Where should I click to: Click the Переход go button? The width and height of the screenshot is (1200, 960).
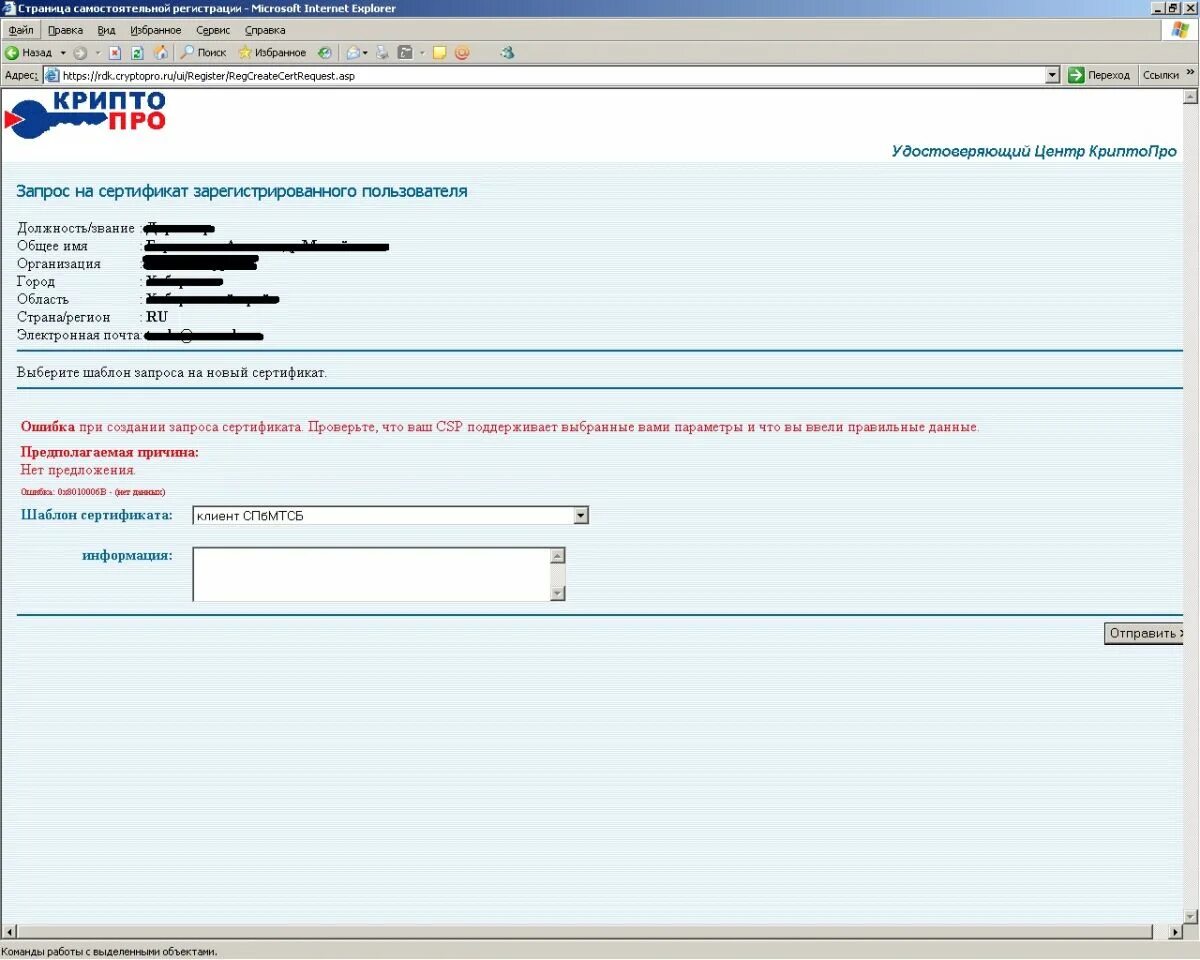[x=1099, y=75]
